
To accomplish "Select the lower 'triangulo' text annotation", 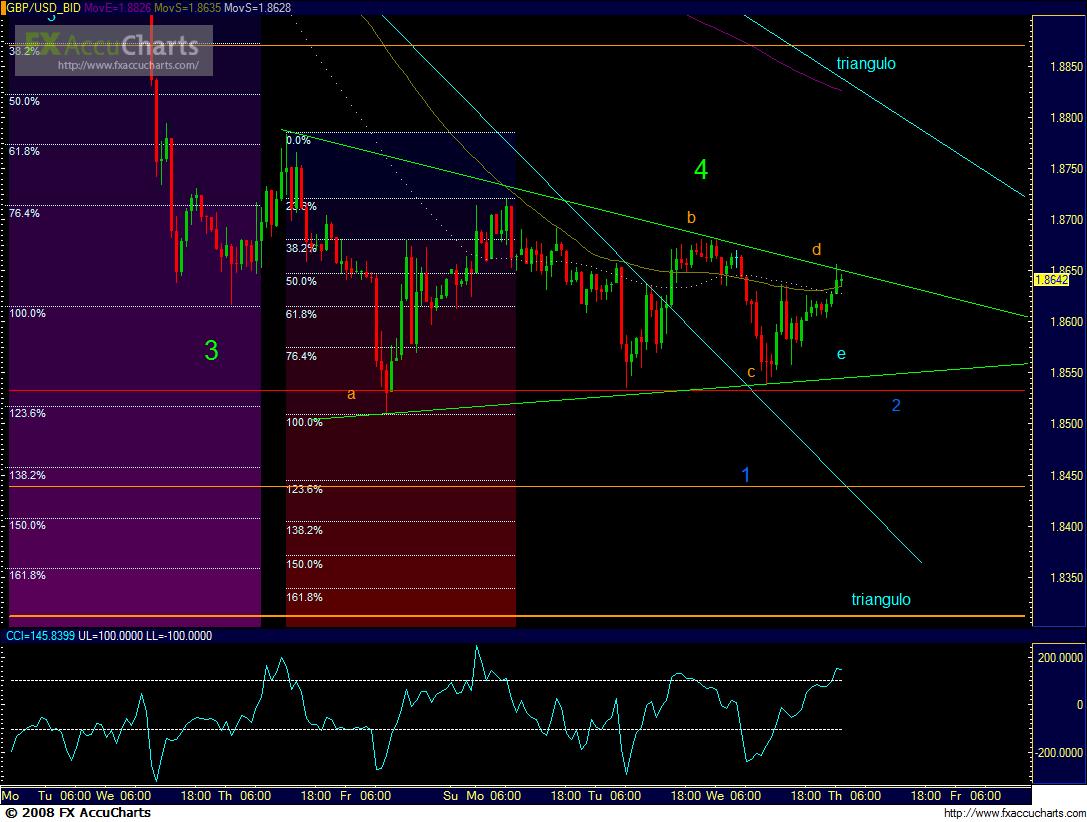I will 880,600.
